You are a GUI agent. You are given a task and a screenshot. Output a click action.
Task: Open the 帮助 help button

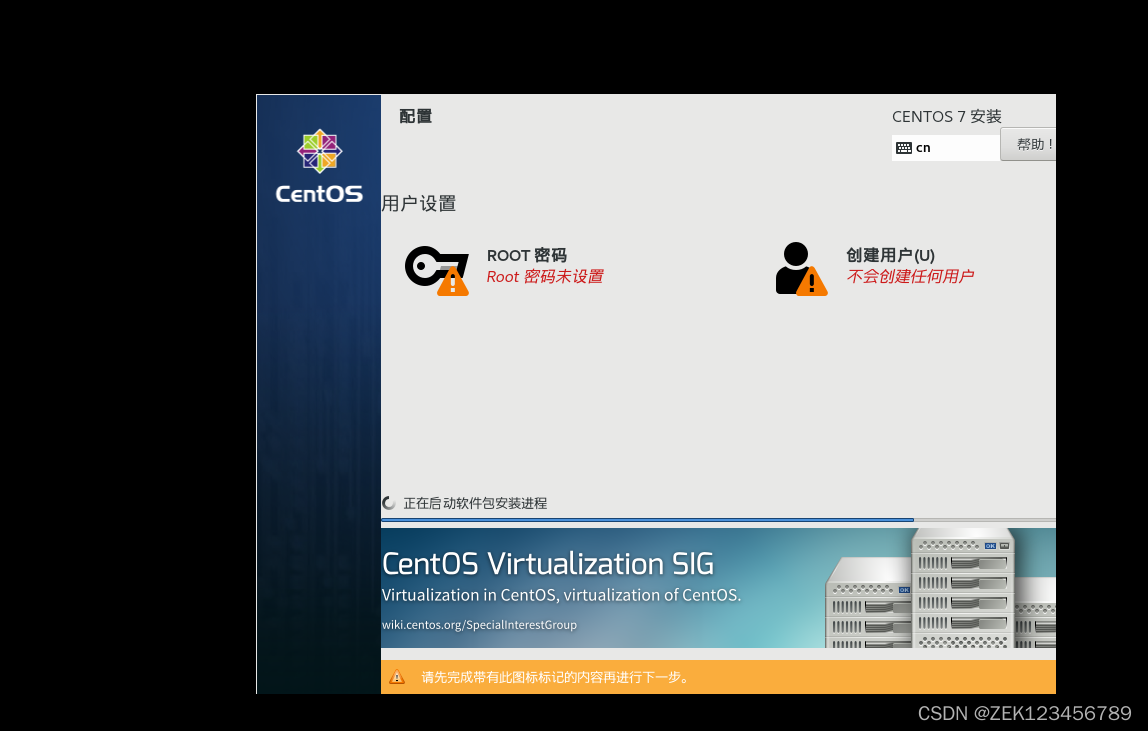[x=1028, y=144]
